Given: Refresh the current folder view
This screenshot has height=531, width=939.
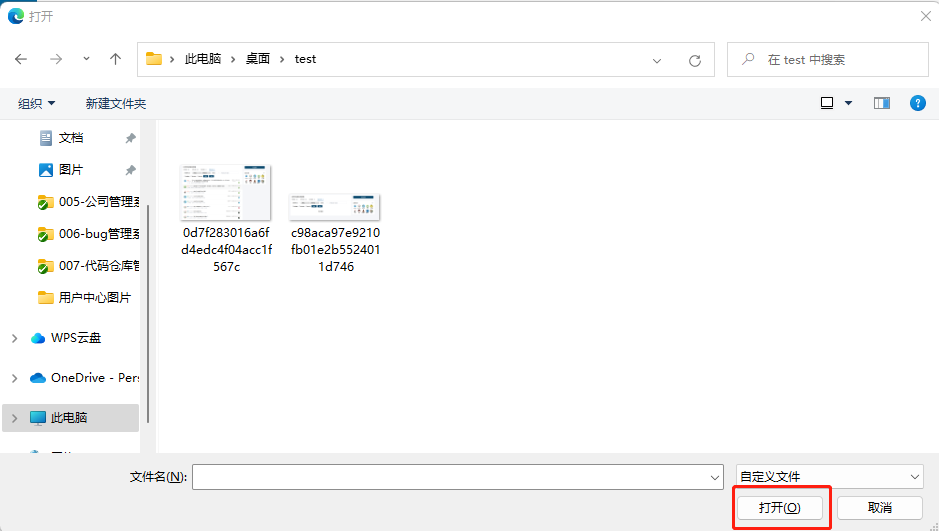Looking at the screenshot, I should [x=694, y=60].
